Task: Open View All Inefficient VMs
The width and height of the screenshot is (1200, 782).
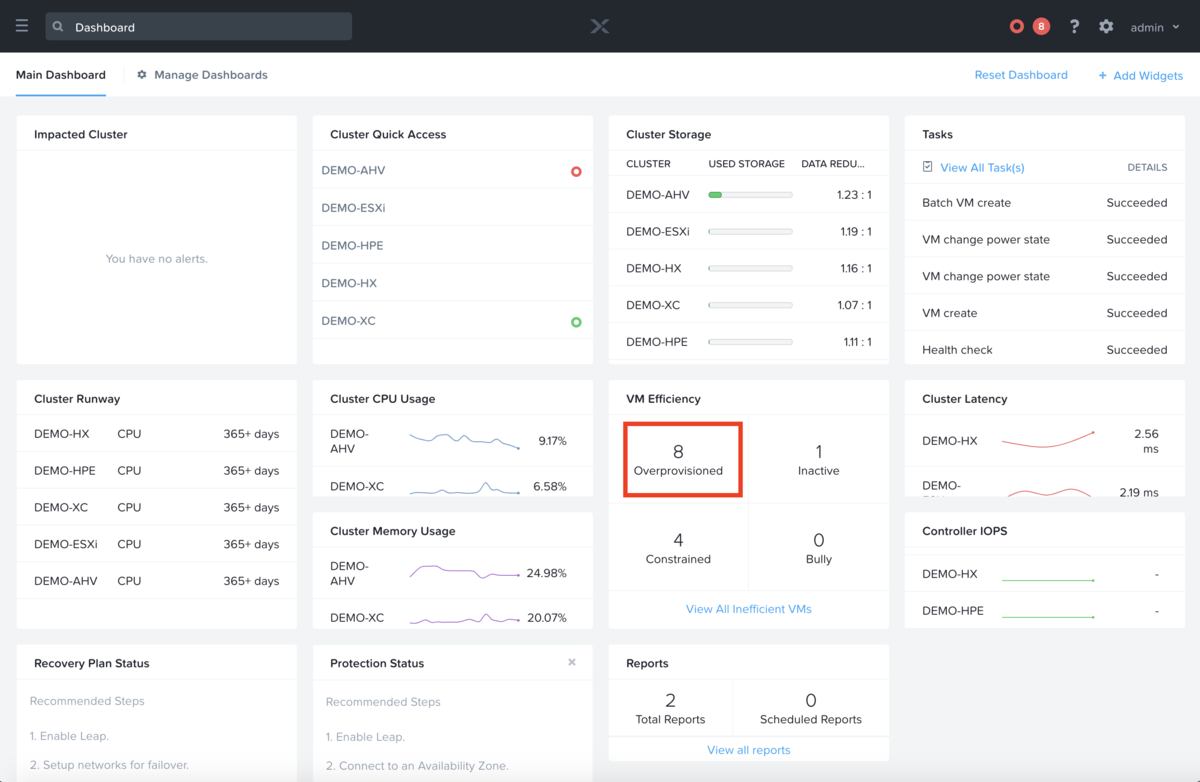Action: pos(748,609)
